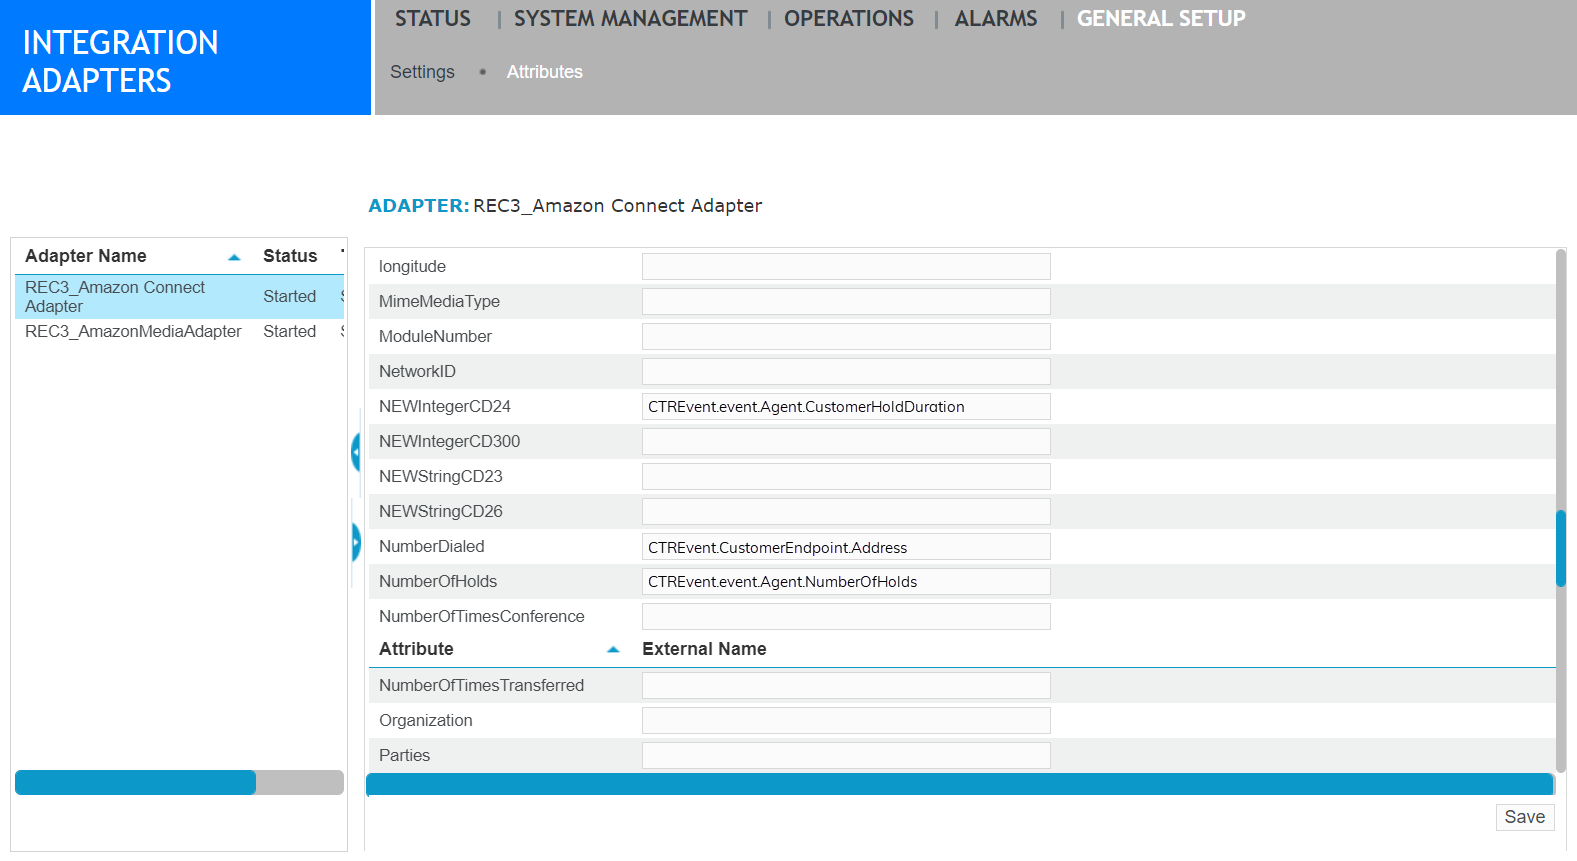The image size is (1577, 861).
Task: Click the NumberOfTimesConference input field
Action: (x=846, y=616)
